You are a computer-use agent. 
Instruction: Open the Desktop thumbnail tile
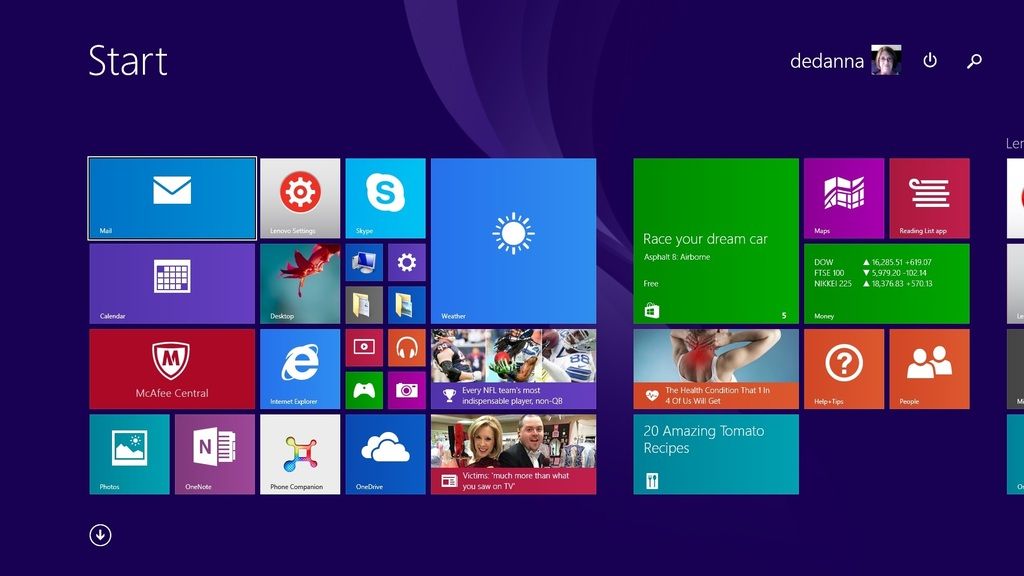[x=300, y=283]
